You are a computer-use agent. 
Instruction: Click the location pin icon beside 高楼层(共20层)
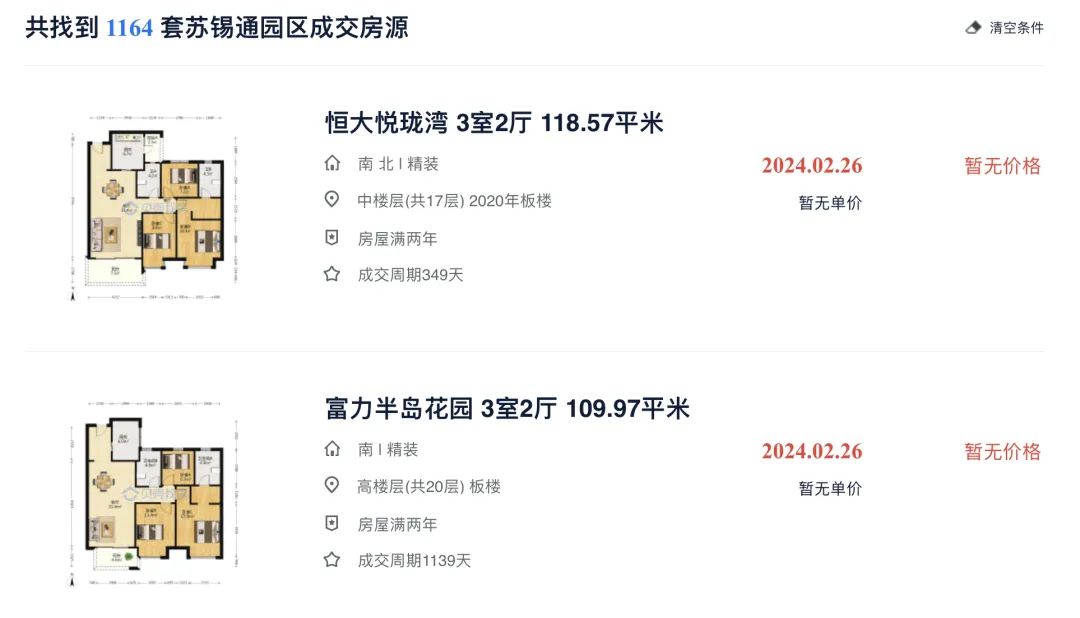[332, 486]
